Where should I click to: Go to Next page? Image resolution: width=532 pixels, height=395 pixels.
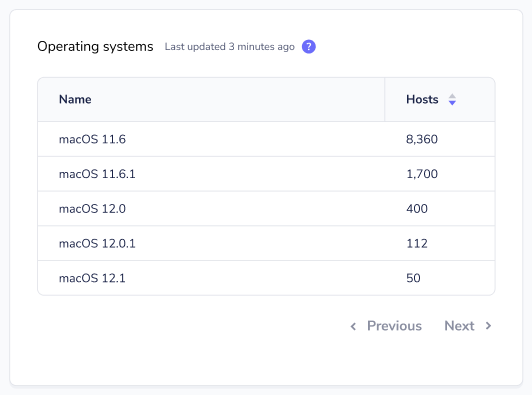point(468,326)
